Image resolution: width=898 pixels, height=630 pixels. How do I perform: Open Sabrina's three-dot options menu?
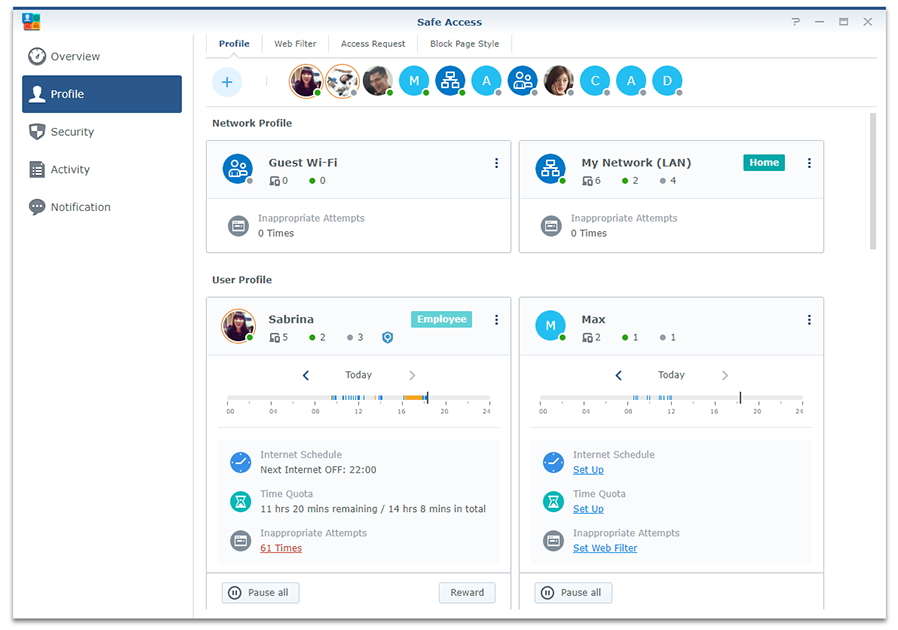click(x=496, y=320)
